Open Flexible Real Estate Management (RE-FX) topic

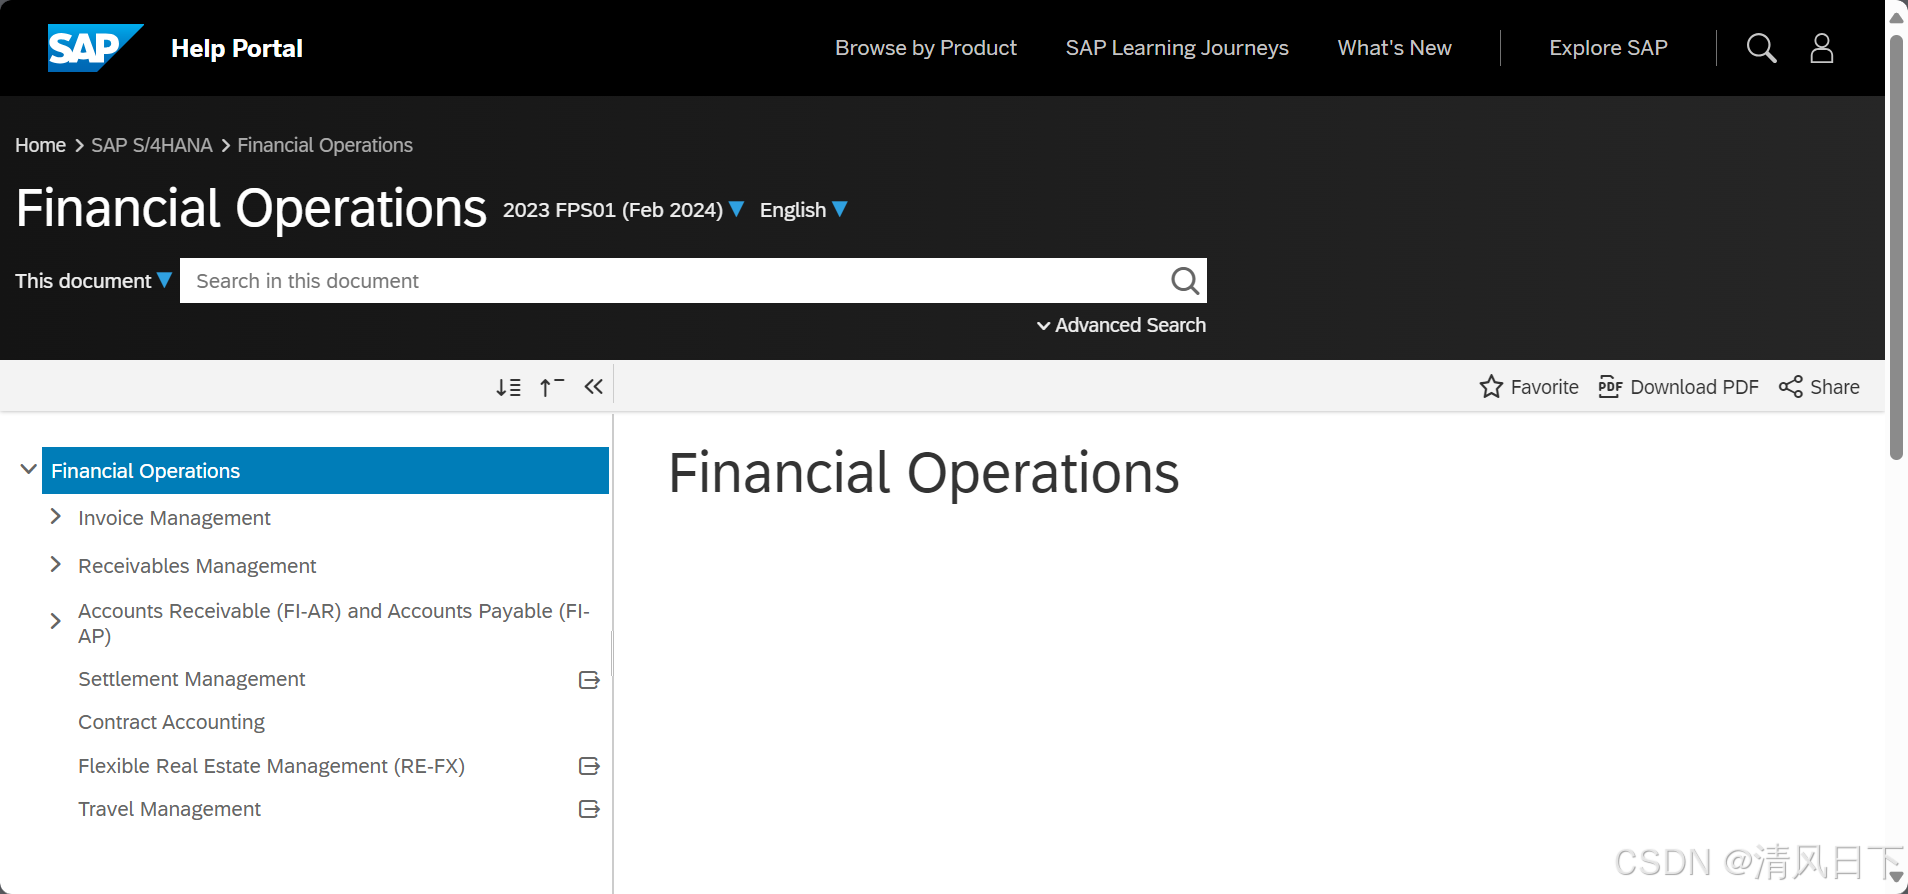click(x=271, y=766)
